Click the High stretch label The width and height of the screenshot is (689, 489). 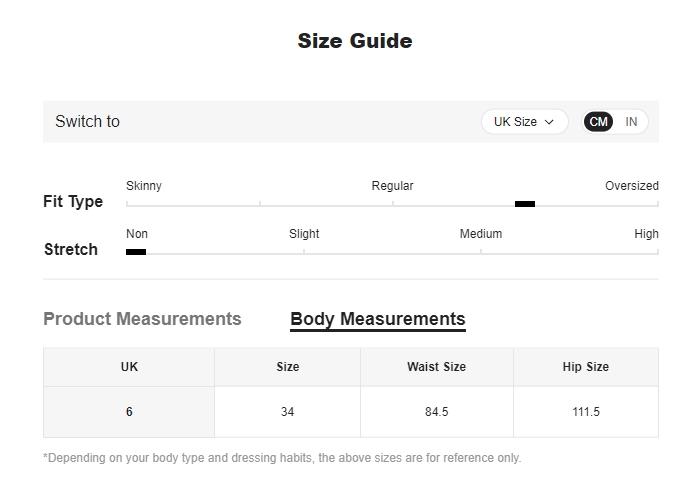click(x=646, y=234)
